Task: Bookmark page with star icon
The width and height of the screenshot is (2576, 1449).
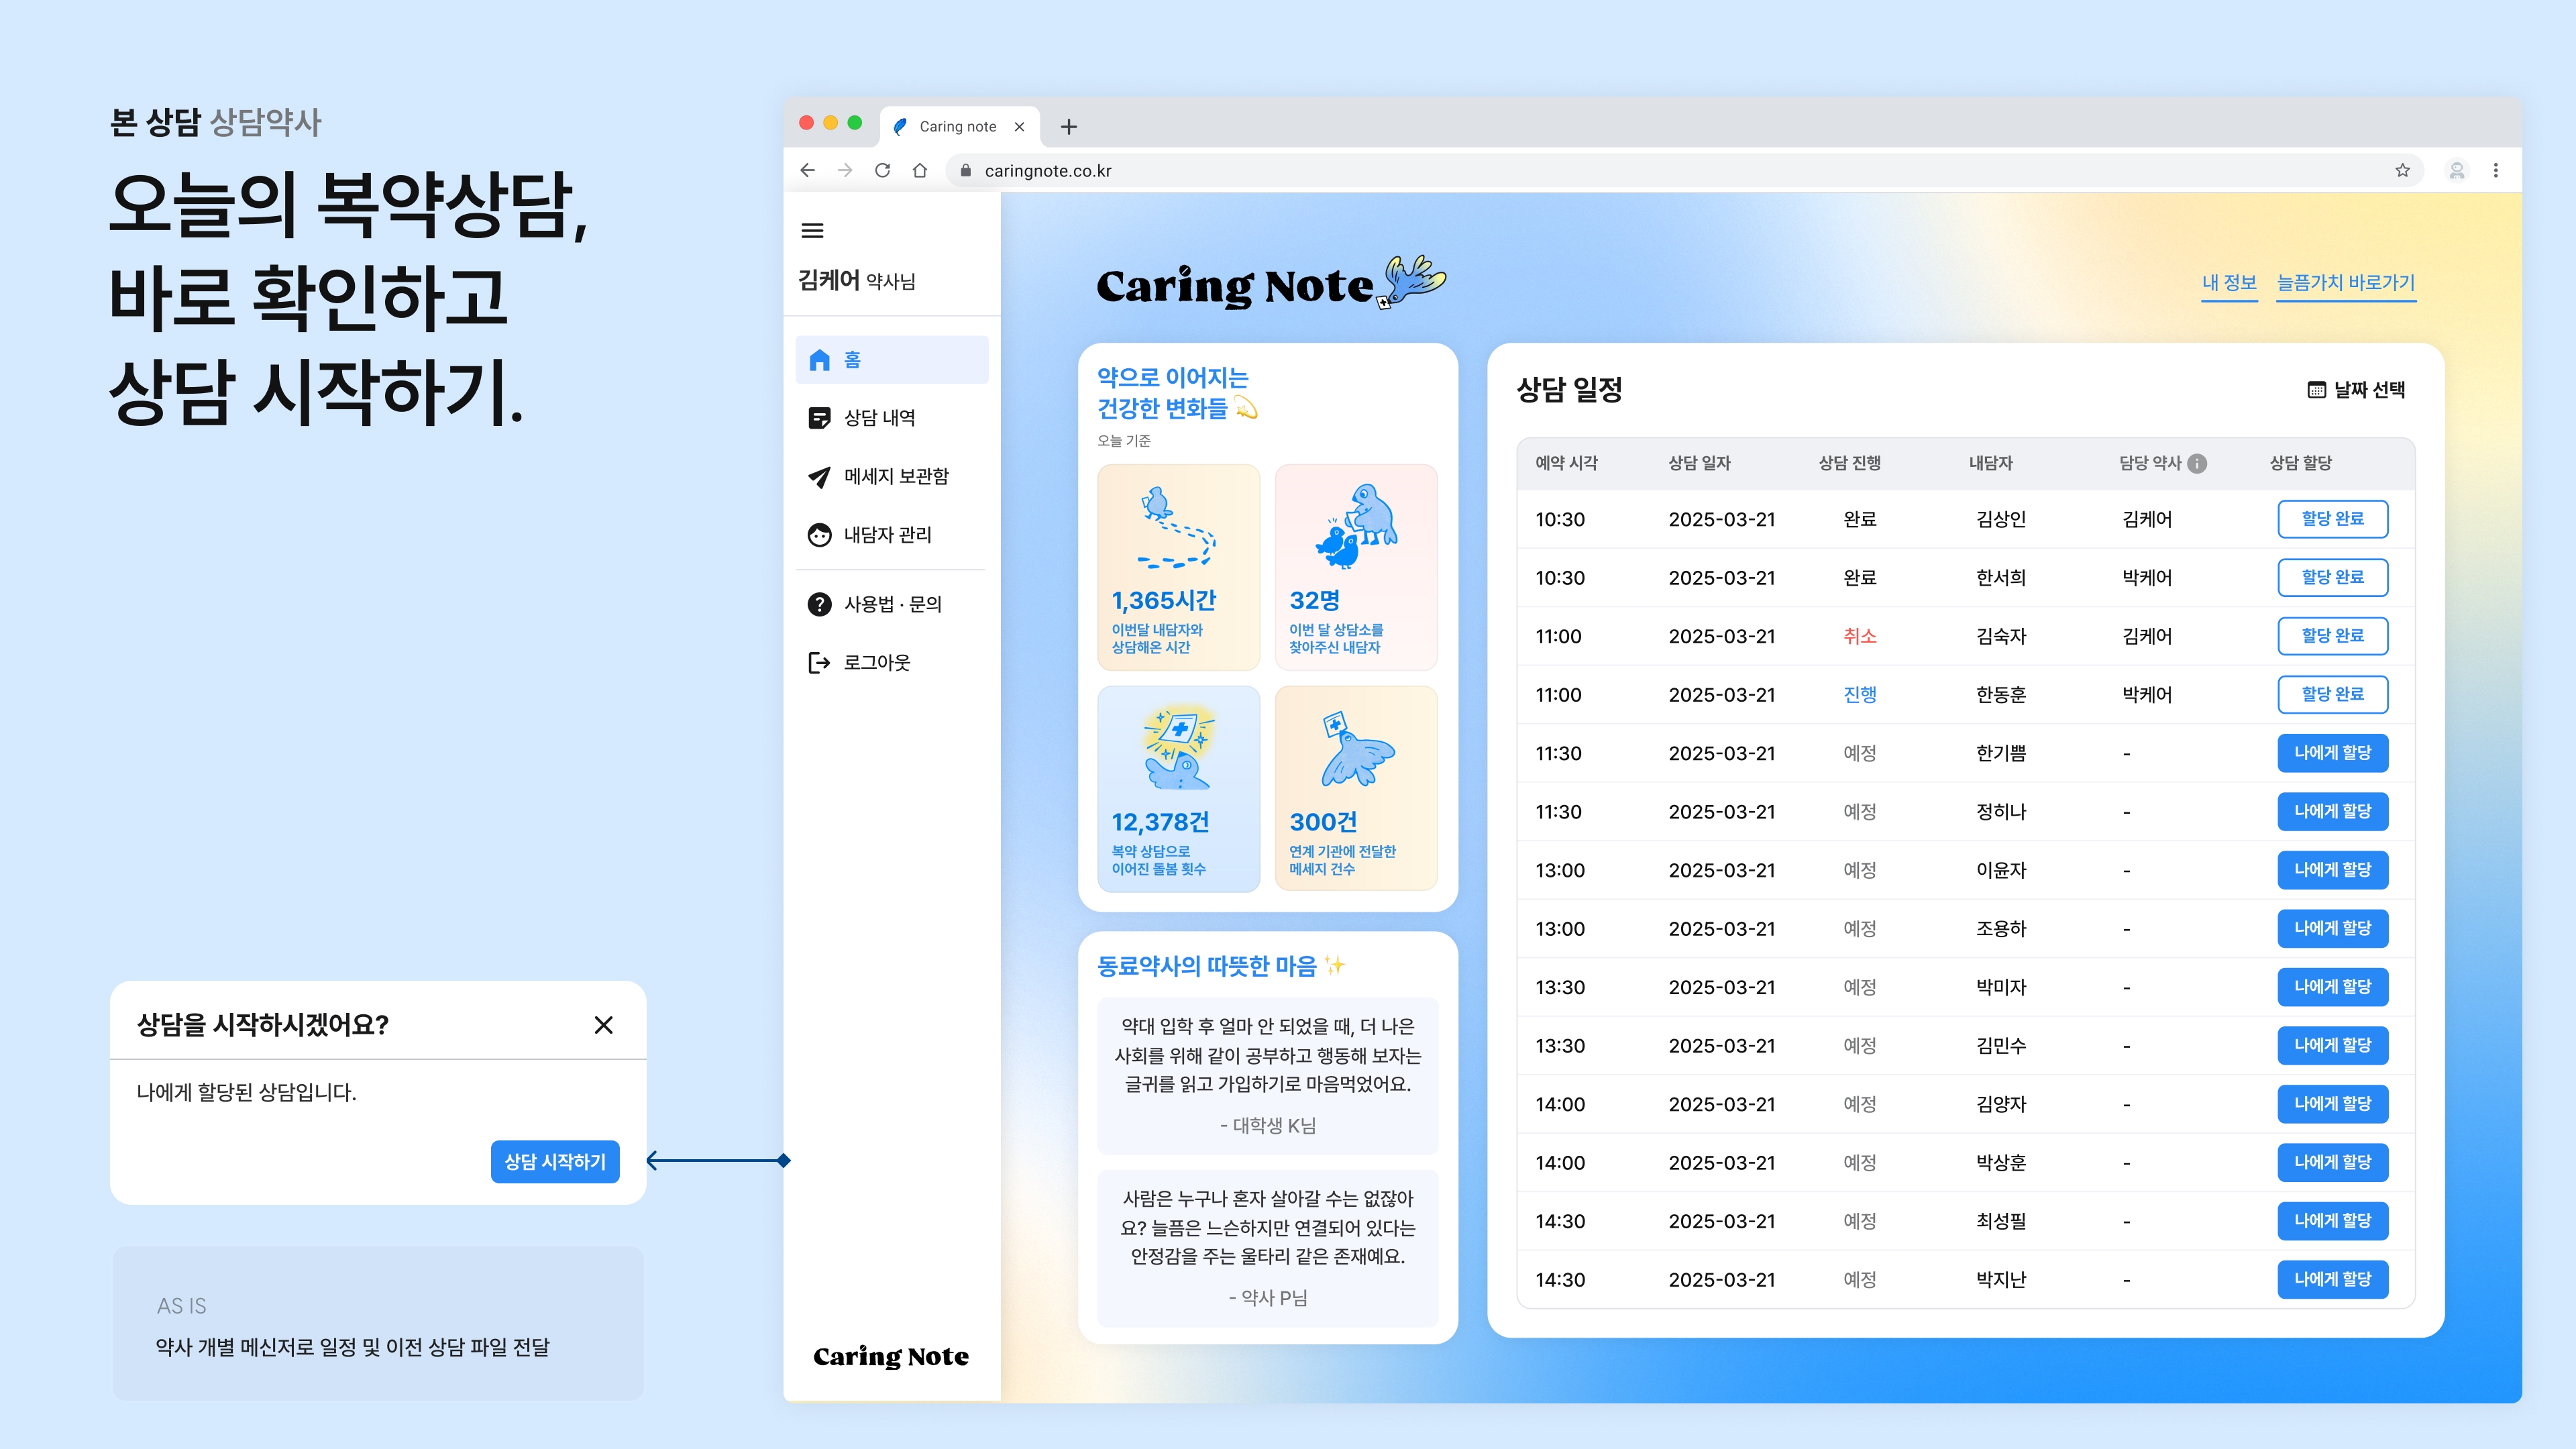Action: pos(2402,171)
